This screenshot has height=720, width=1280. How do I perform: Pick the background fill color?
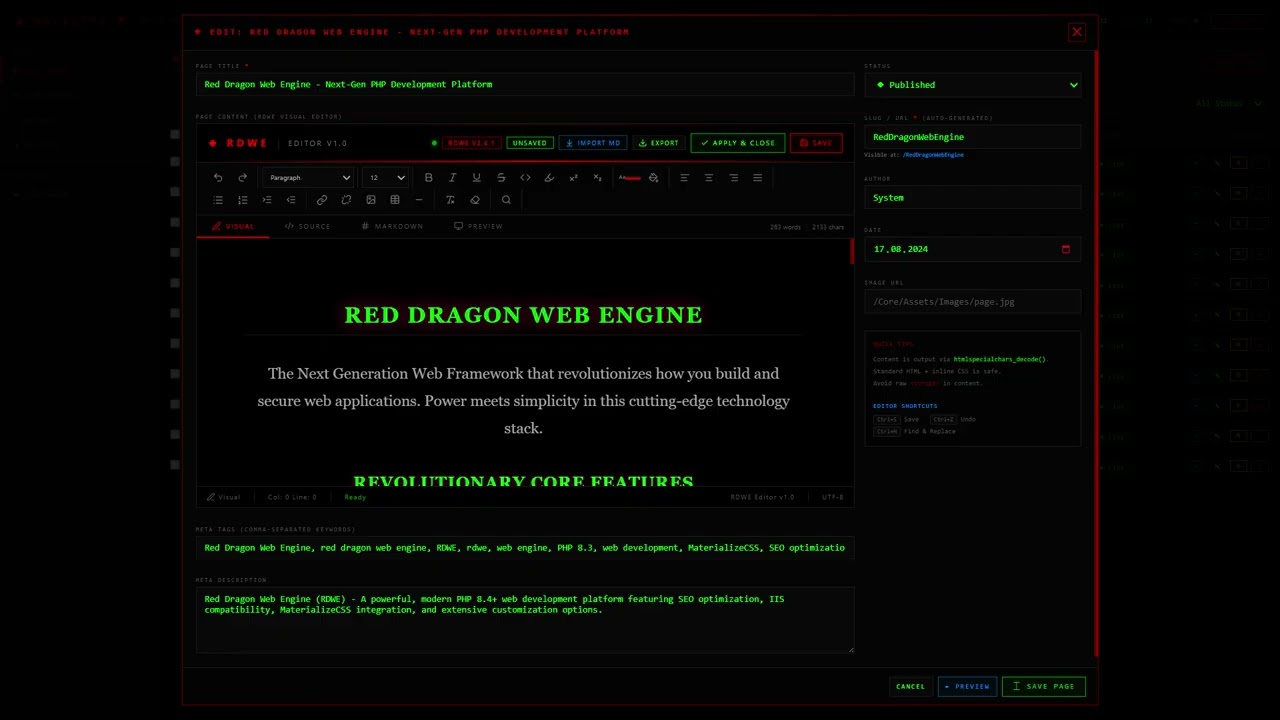(653, 178)
